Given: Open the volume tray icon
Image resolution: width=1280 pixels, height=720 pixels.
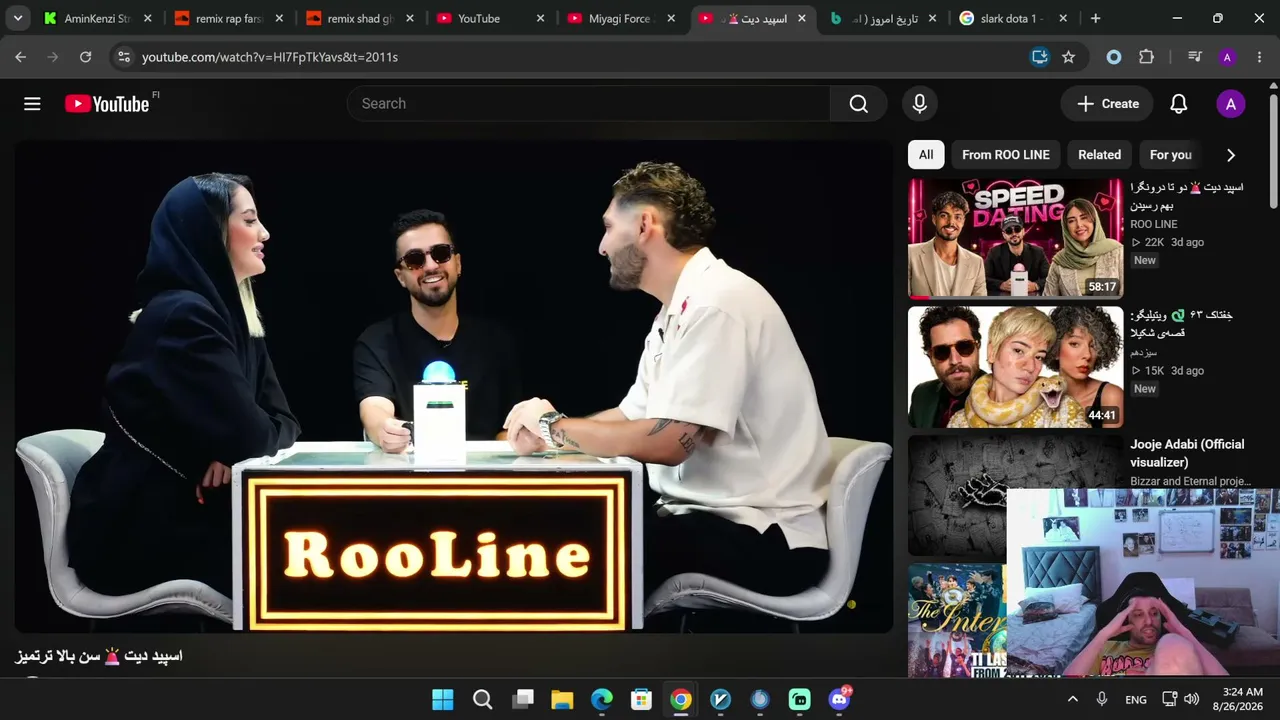Looking at the screenshot, I should tap(1191, 699).
